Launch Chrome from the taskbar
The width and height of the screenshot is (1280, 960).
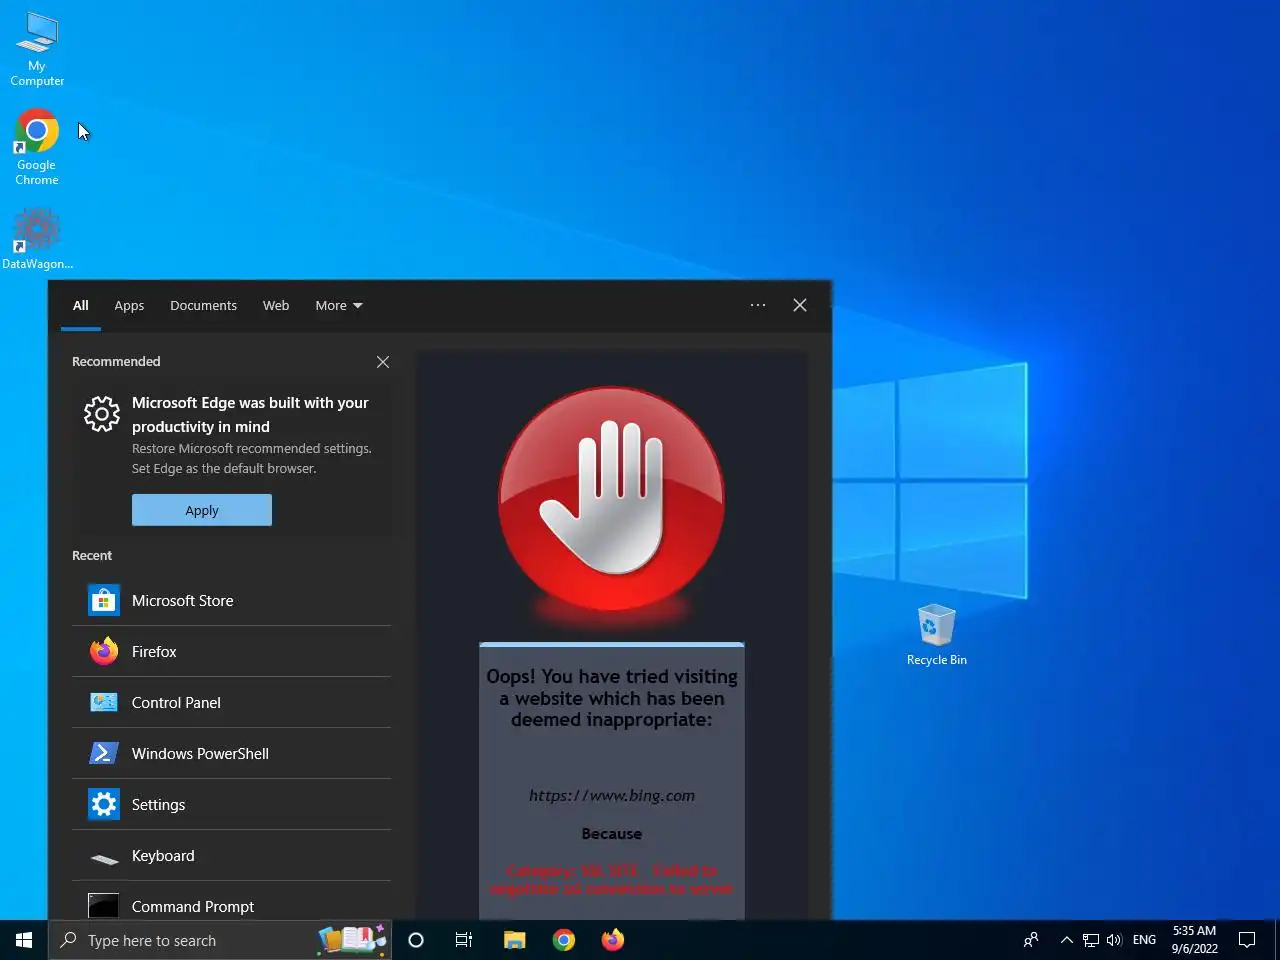coord(564,940)
